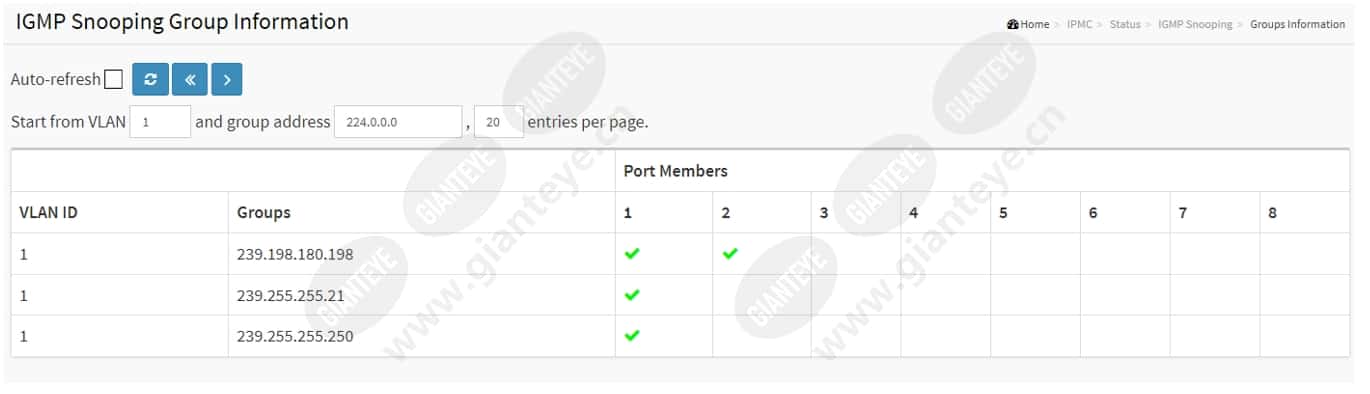Click port 1 checkmark for 239.255.255.250
This screenshot has height=394, width=1370.
coord(631,335)
